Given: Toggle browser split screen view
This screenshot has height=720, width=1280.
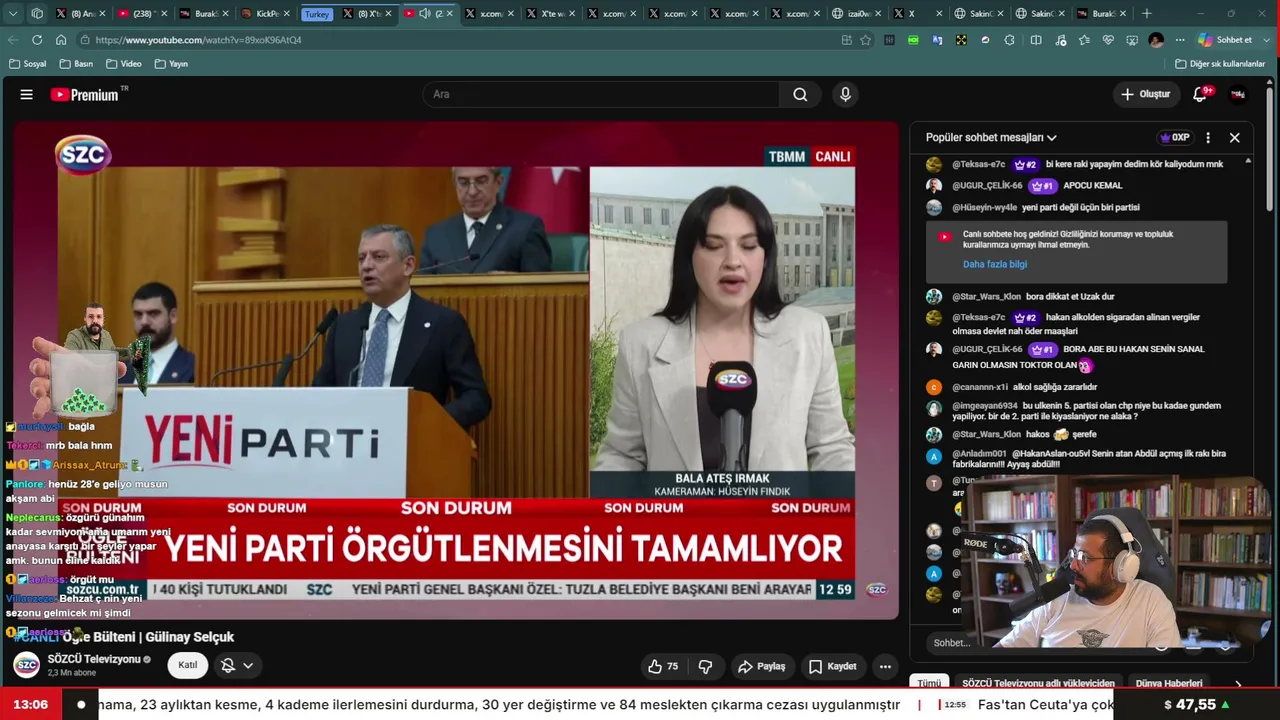Looking at the screenshot, I should pyautogui.click(x=1036, y=40).
